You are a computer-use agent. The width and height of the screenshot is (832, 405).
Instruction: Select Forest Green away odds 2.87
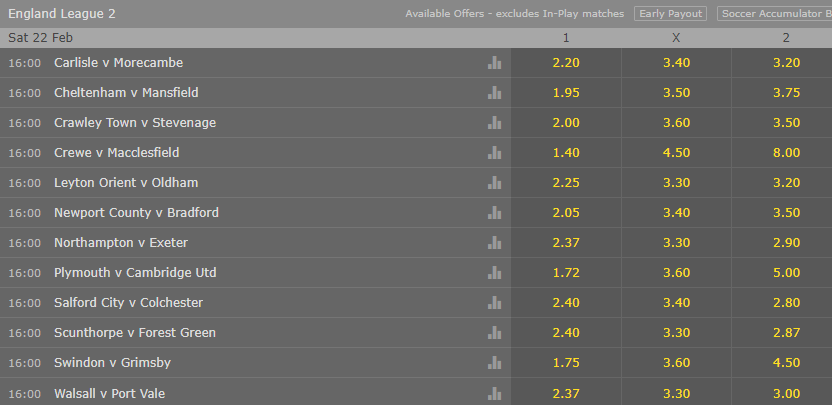tap(786, 333)
